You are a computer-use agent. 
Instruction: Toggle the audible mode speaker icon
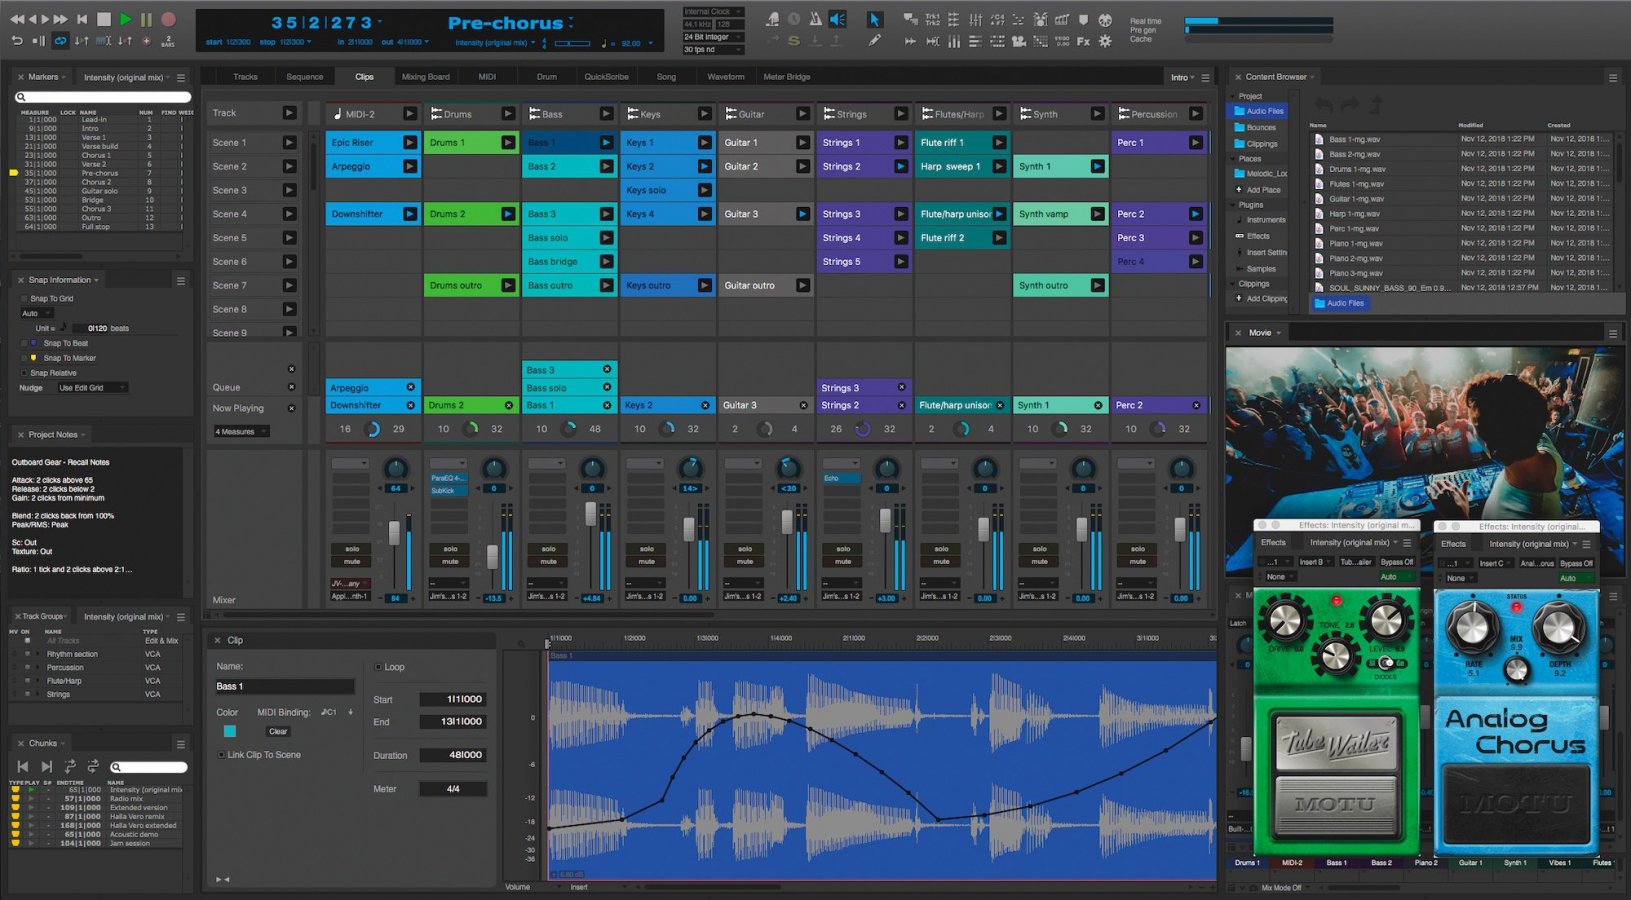click(x=838, y=19)
